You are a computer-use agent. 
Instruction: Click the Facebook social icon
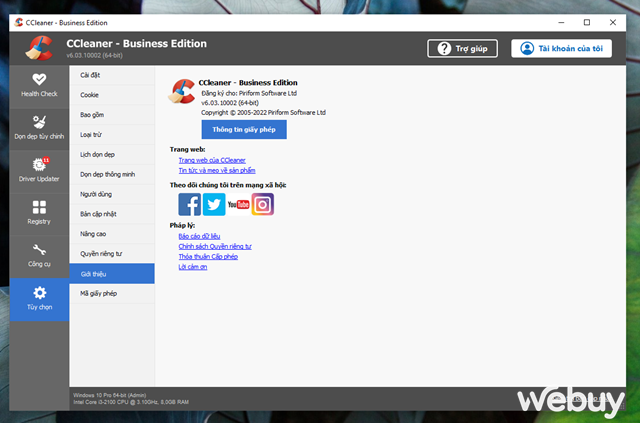[x=190, y=205]
